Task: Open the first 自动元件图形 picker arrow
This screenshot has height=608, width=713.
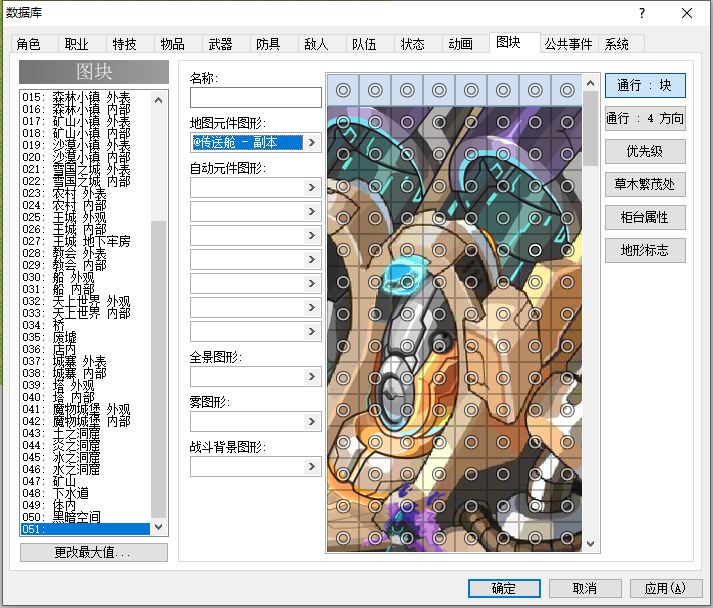Action: [x=312, y=187]
